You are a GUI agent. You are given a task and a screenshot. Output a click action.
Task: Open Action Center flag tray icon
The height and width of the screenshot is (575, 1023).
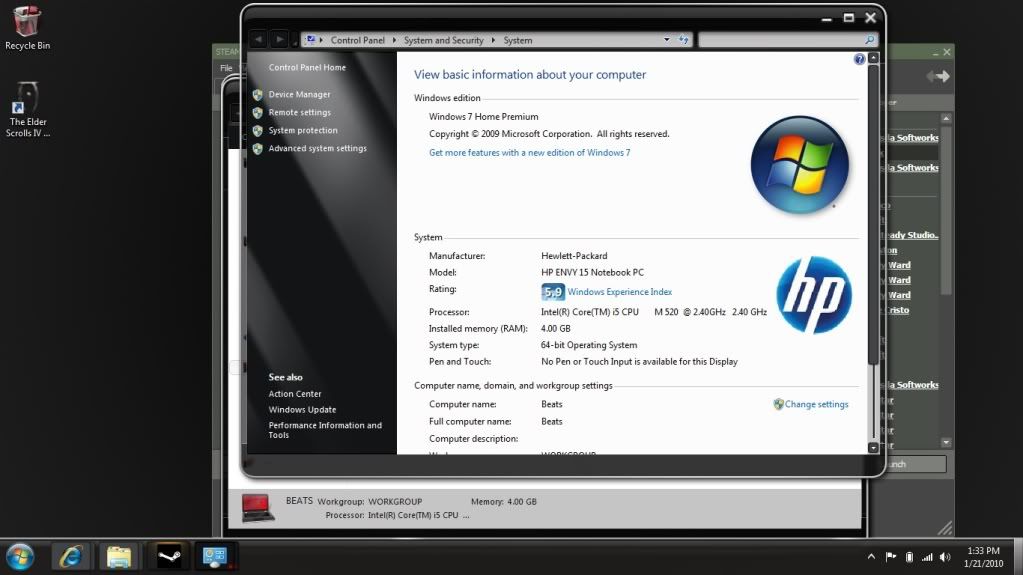tap(891, 557)
